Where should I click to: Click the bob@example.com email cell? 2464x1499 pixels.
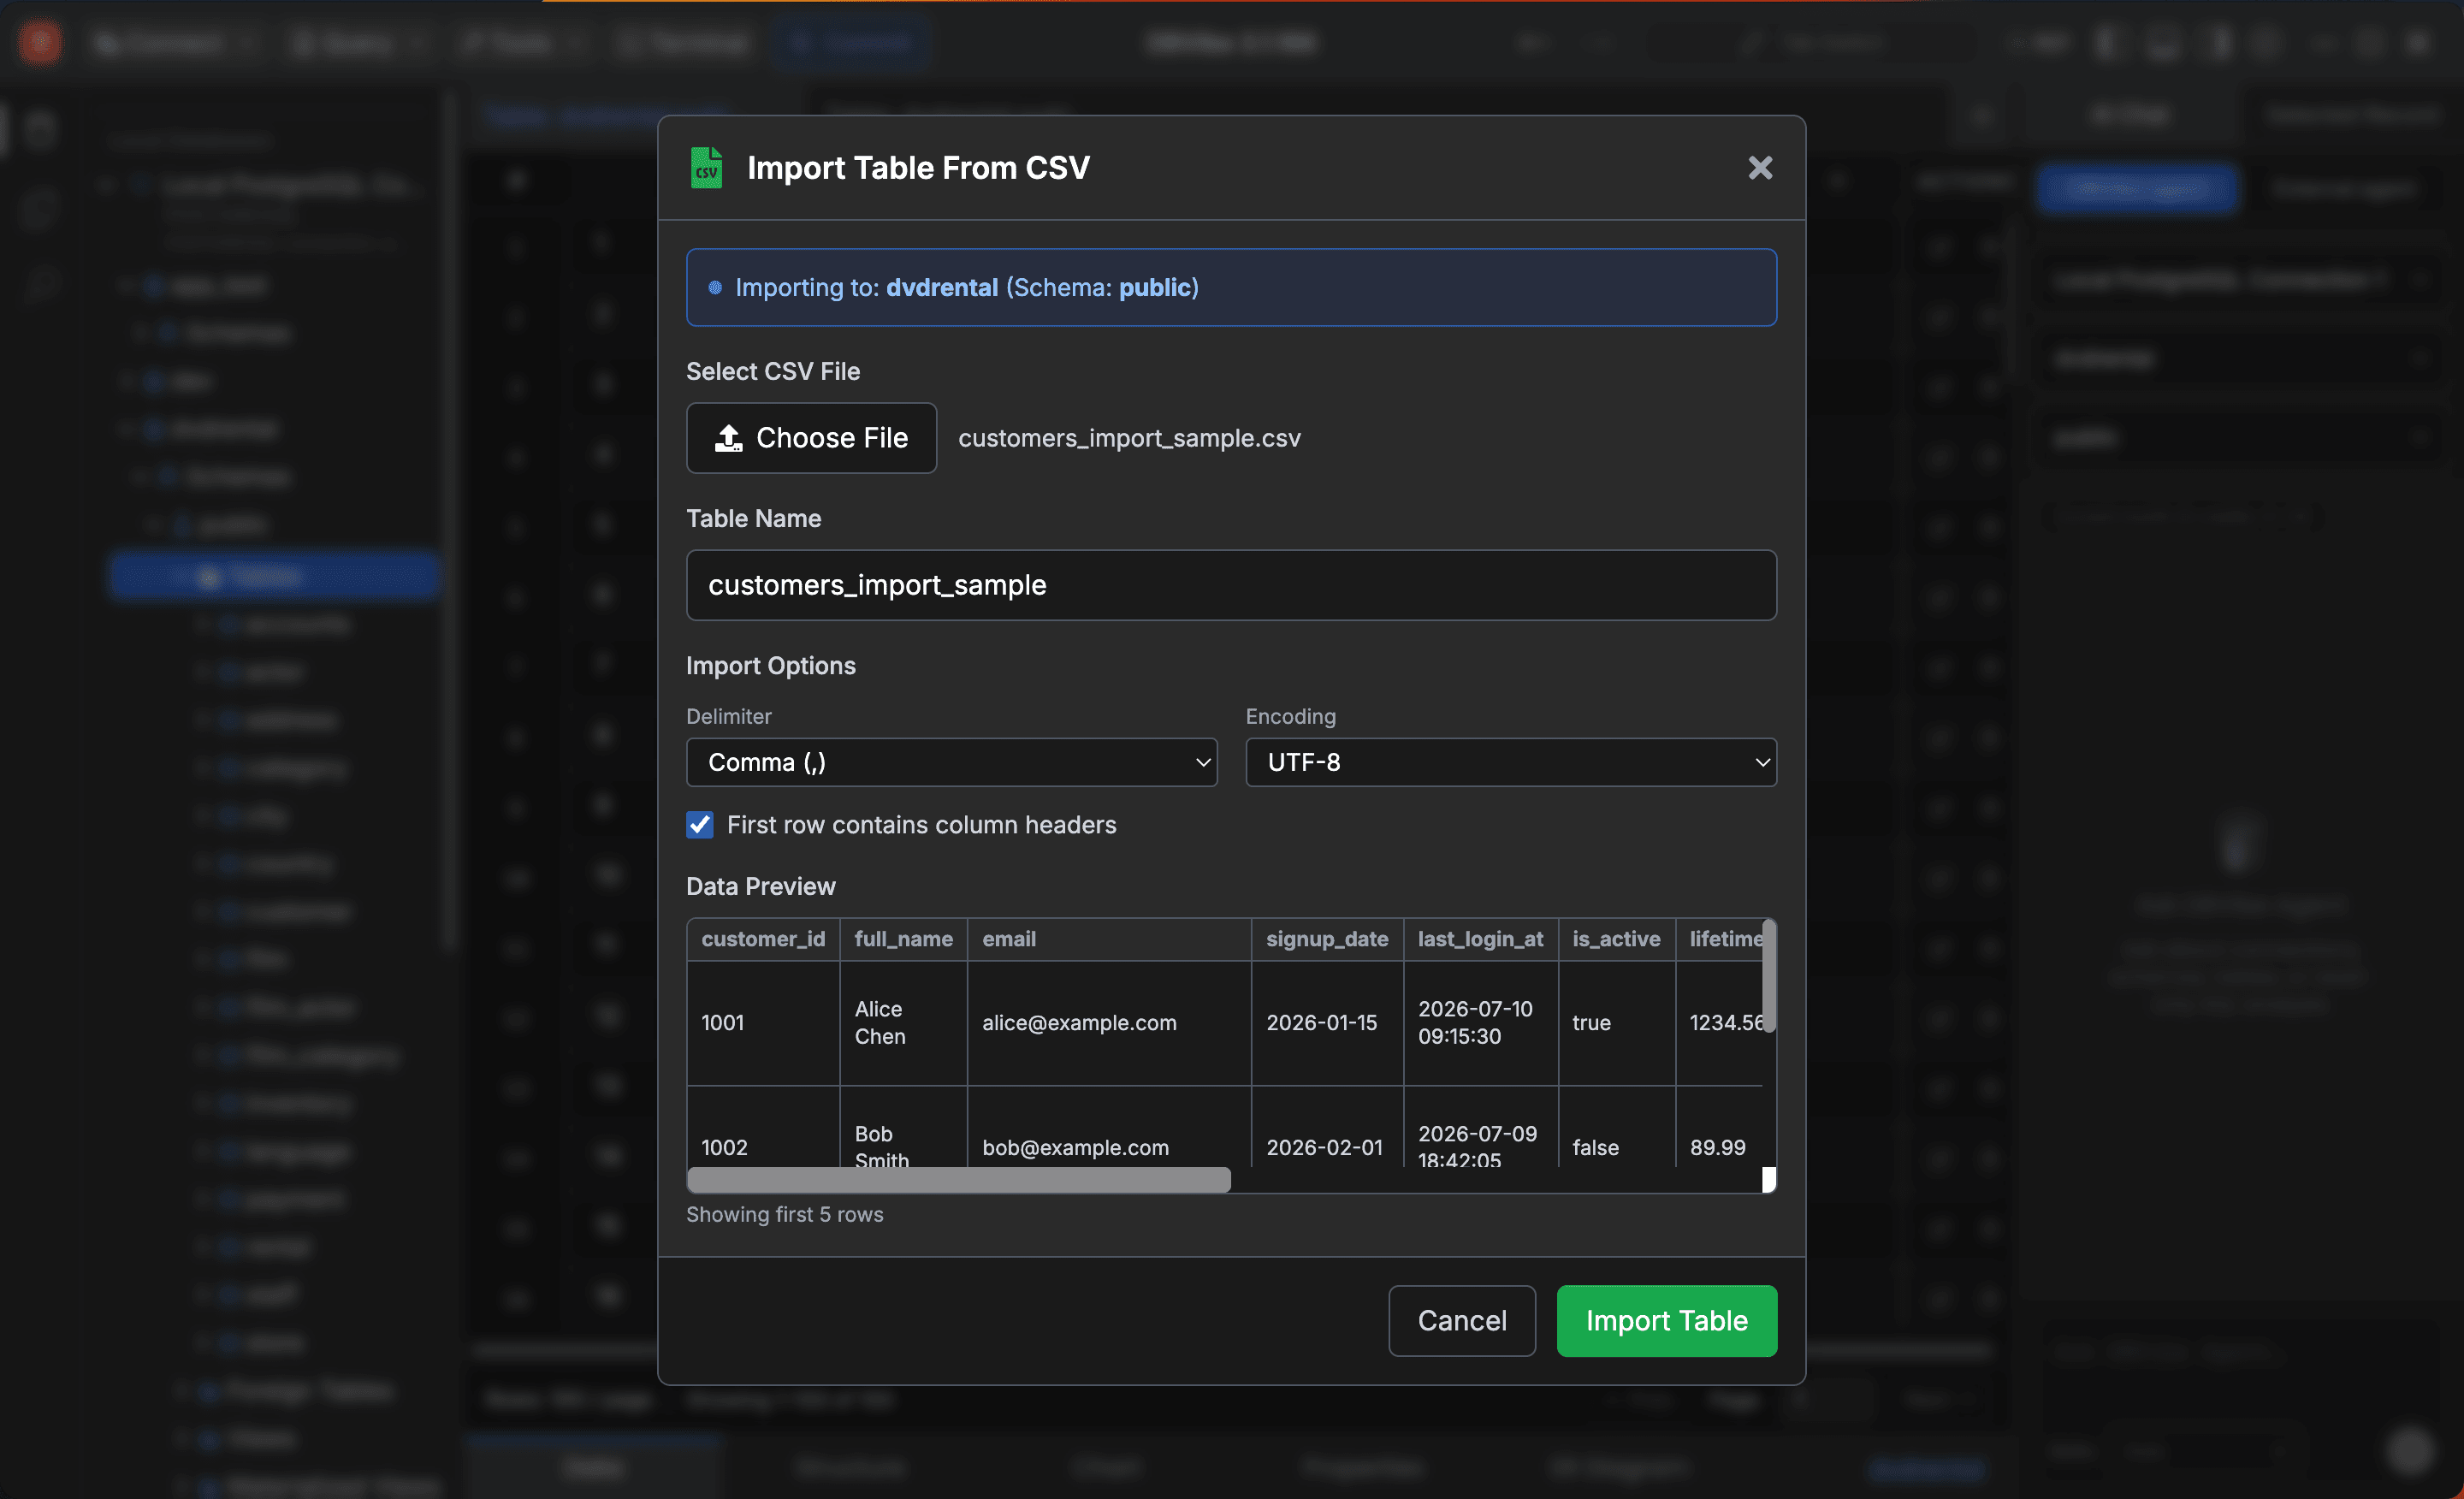pyautogui.click(x=1109, y=1128)
